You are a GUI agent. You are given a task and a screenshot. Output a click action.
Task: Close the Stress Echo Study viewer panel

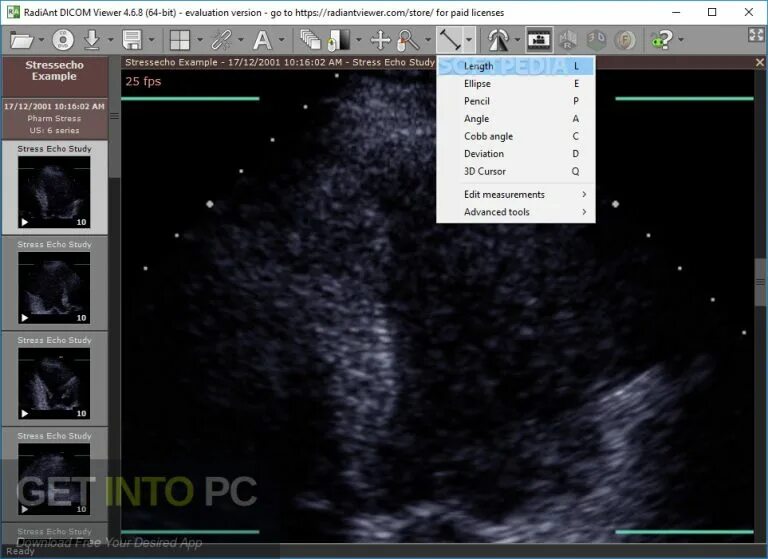pyautogui.click(x=760, y=62)
